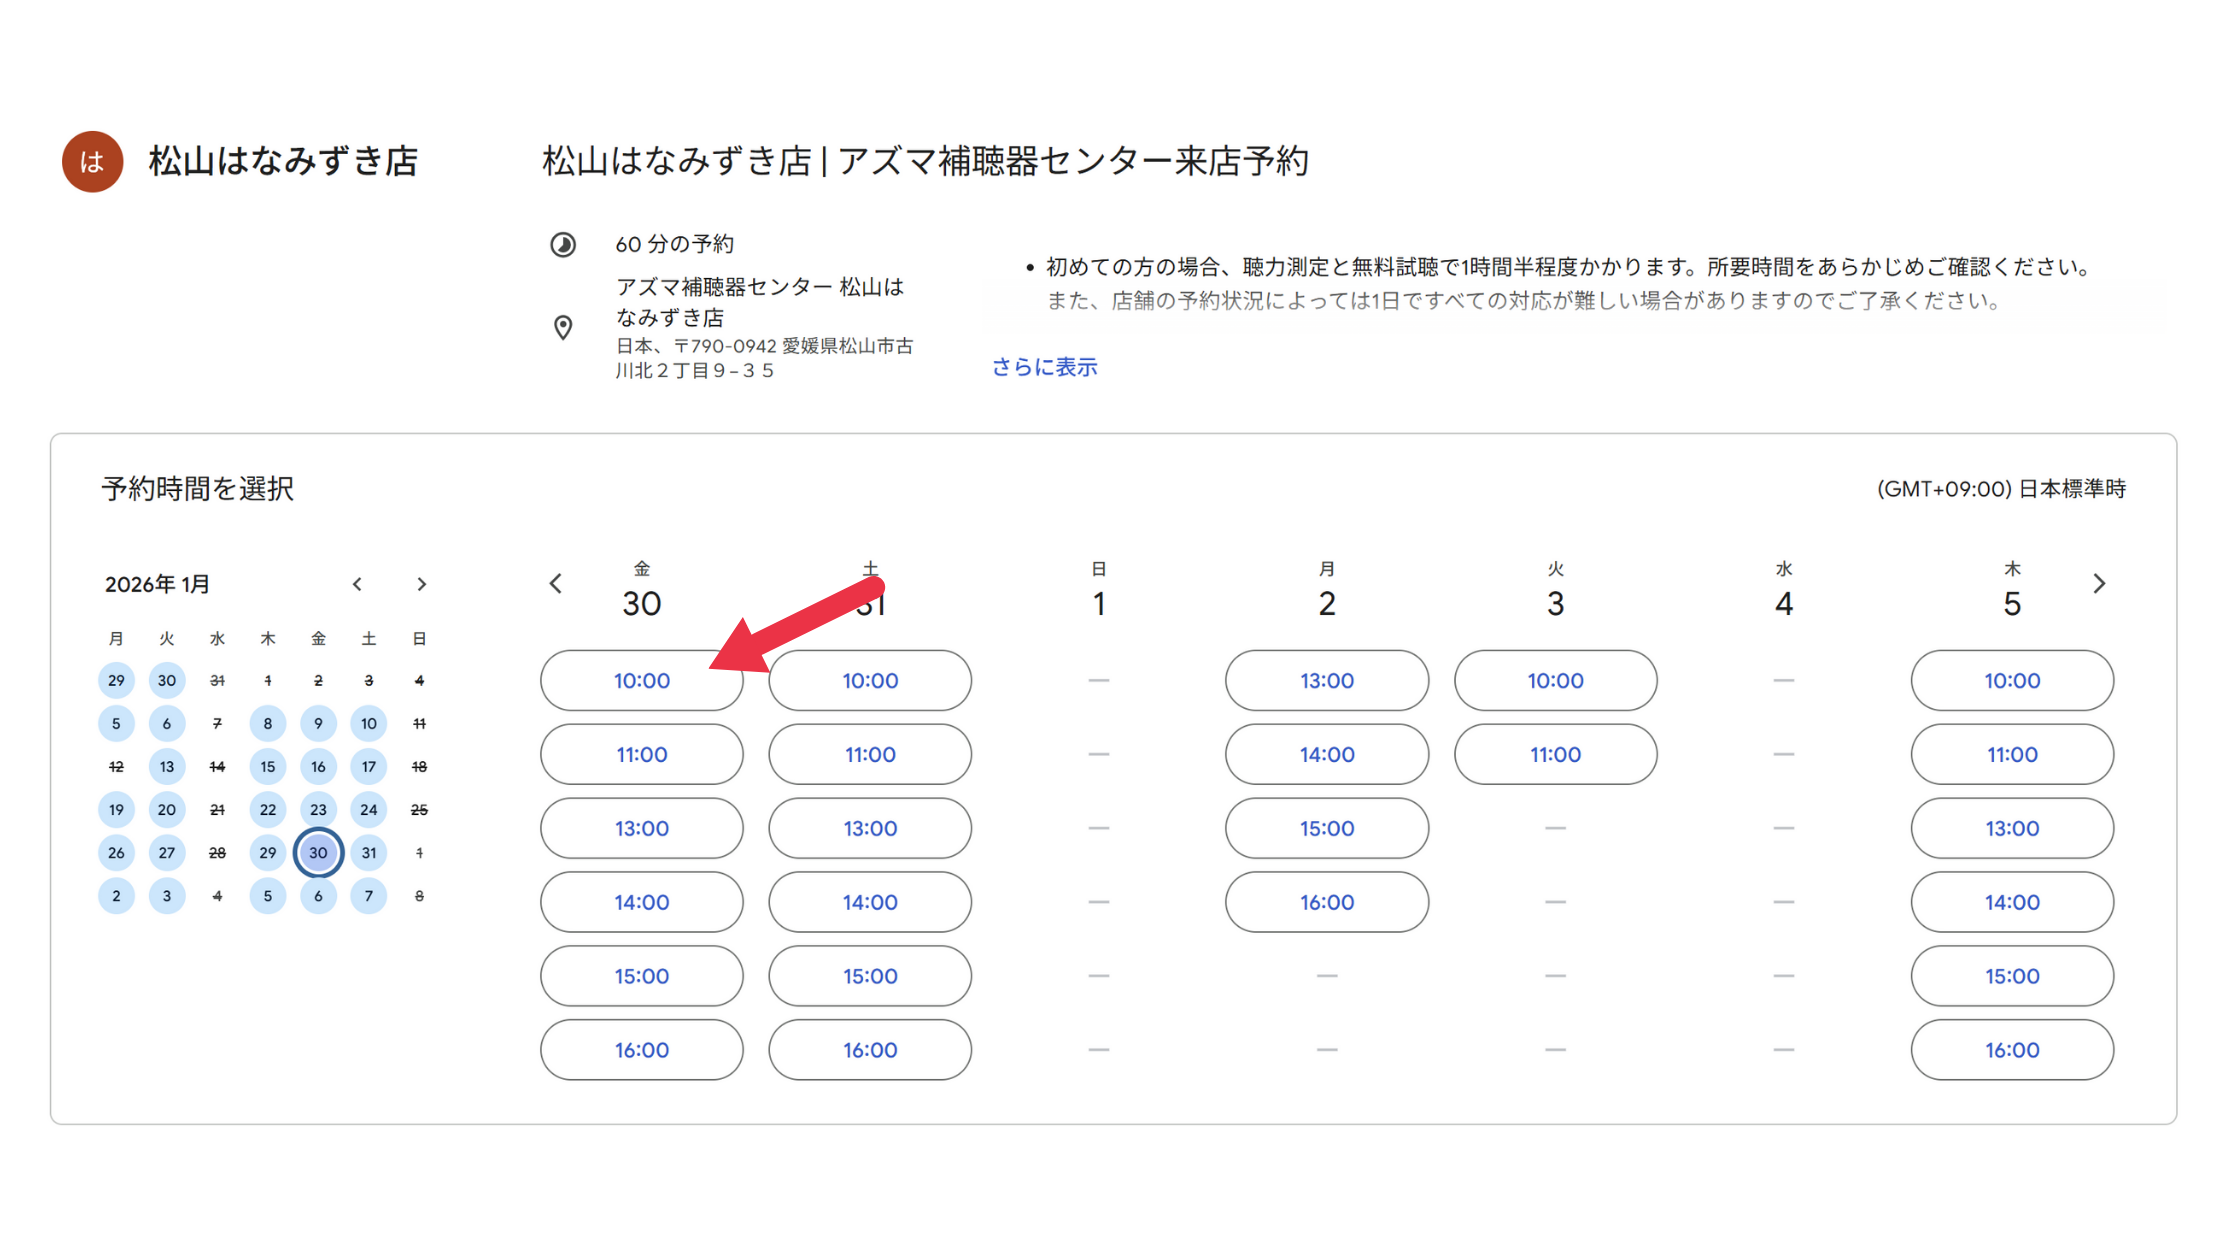
Task: Select January 31 in the mini calendar
Action: [369, 853]
